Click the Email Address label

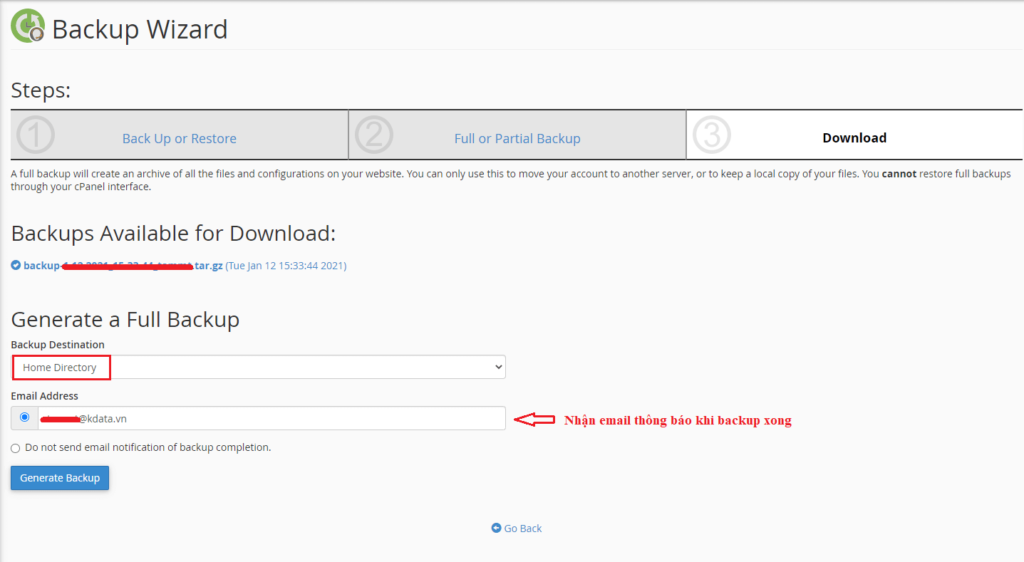click(44, 396)
